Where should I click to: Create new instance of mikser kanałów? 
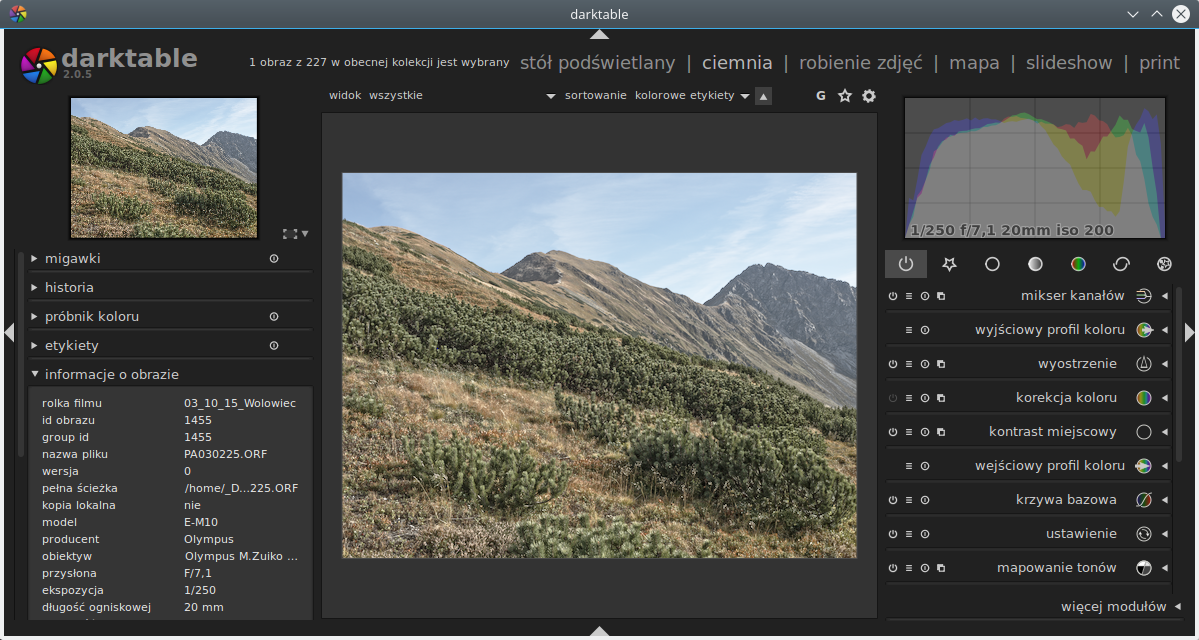click(941, 296)
